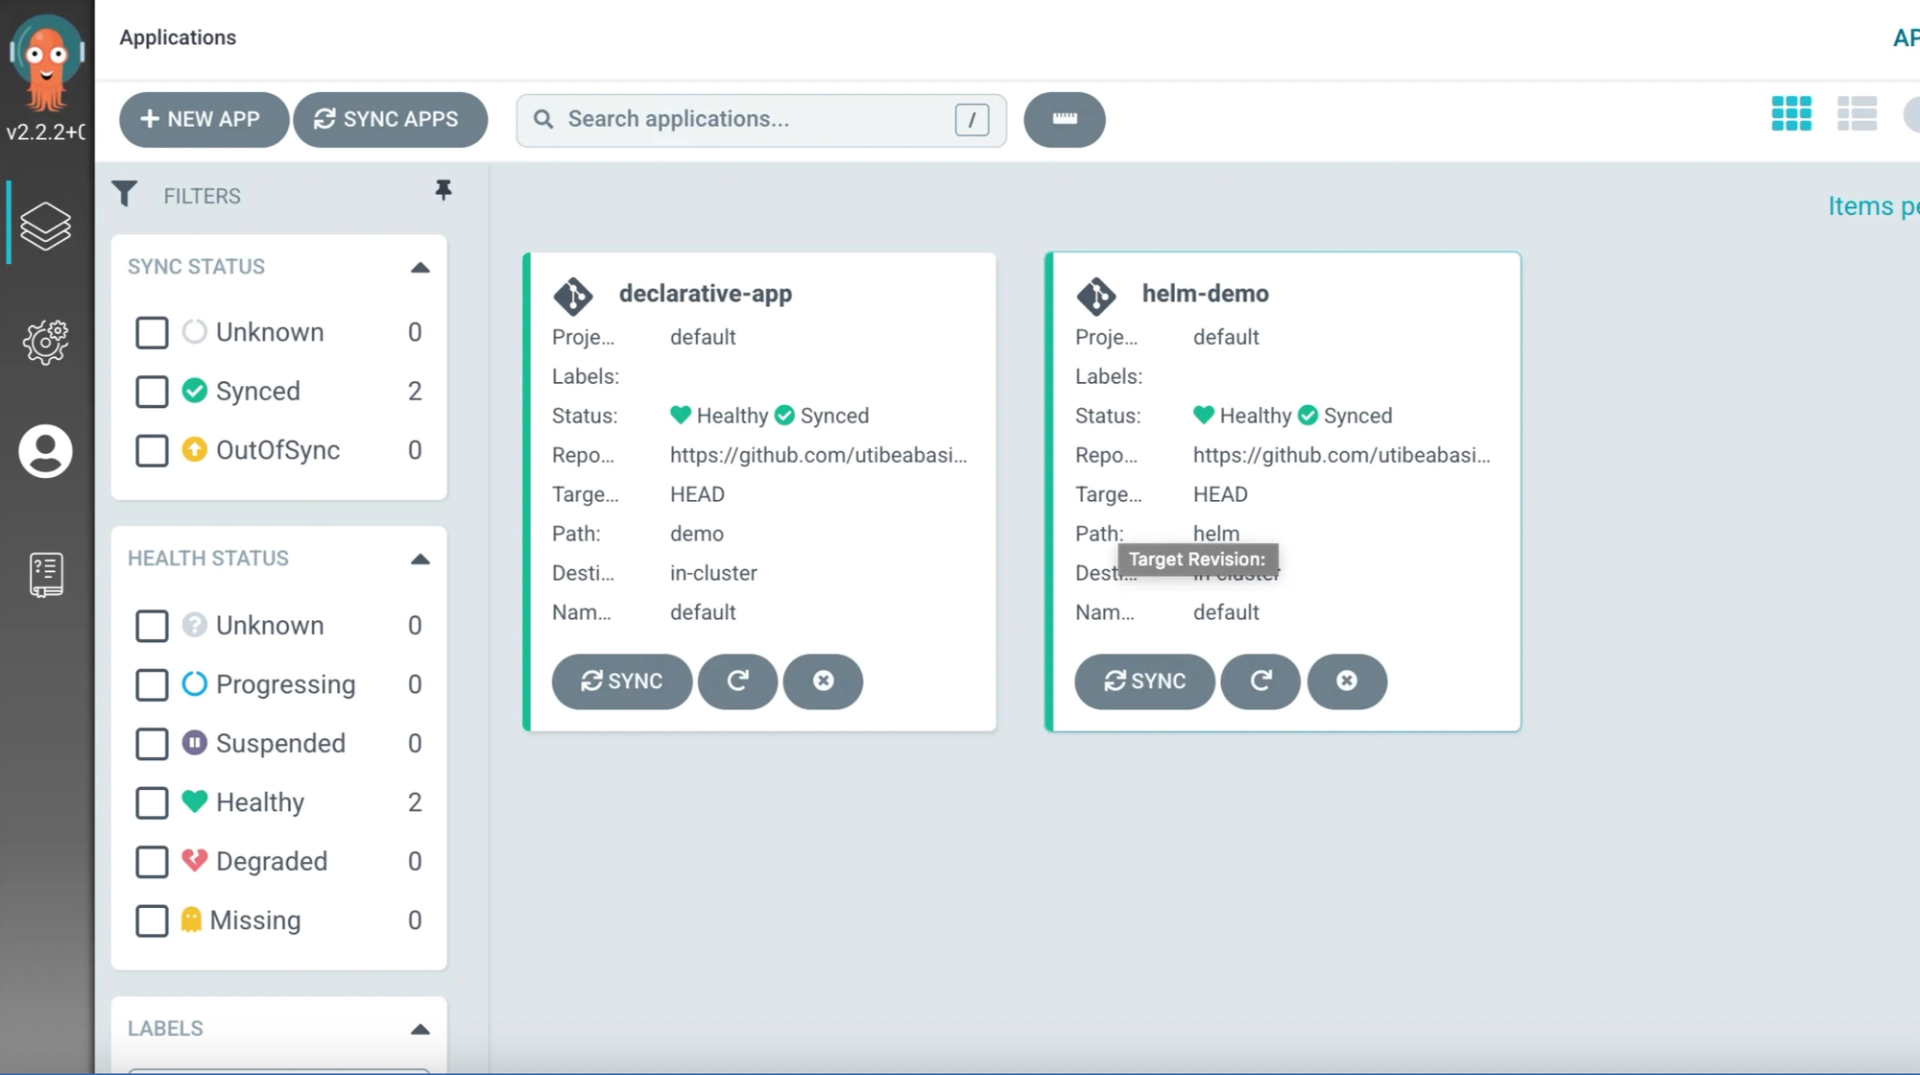This screenshot has height=1075, width=1920.
Task: Click helm-demo git source icon
Action: 1096,296
